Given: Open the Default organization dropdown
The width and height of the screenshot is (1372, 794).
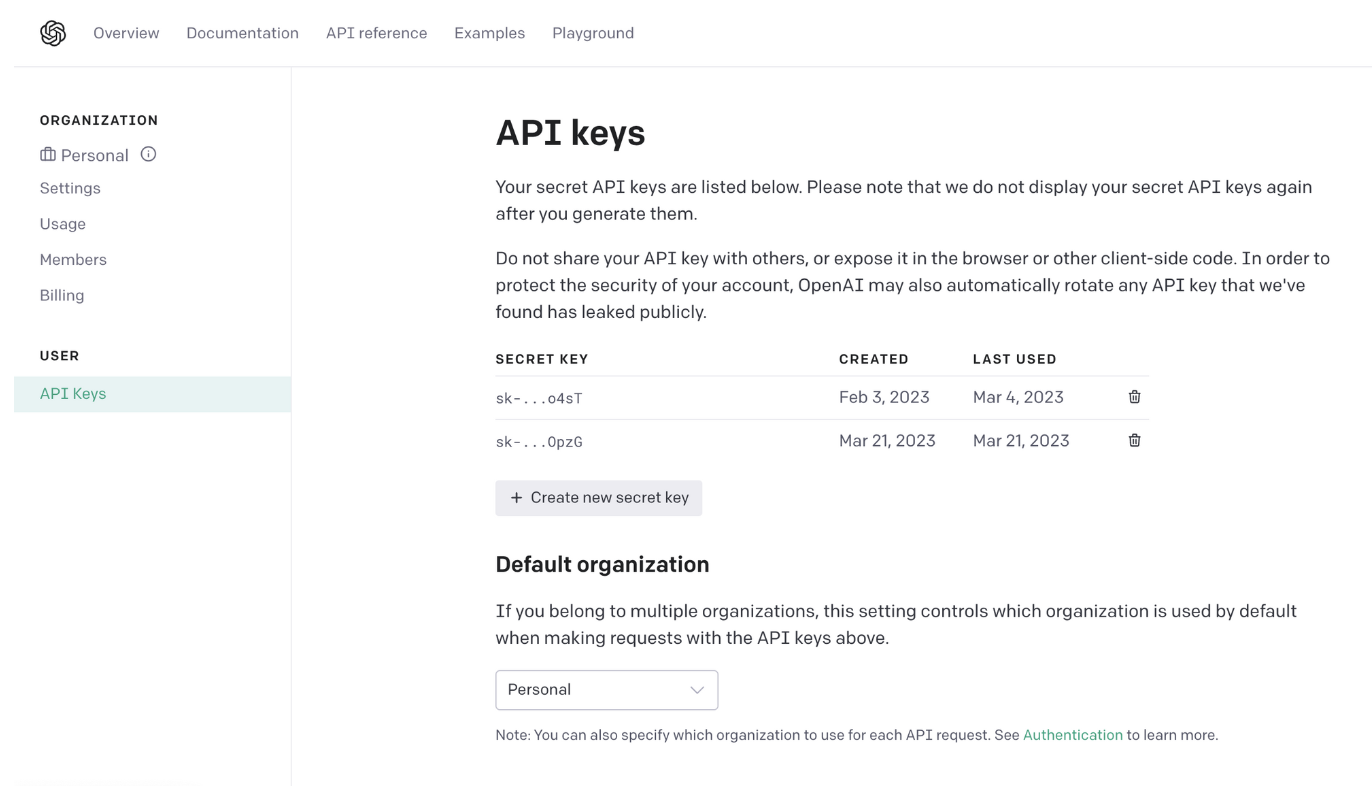Looking at the screenshot, I should pos(606,690).
